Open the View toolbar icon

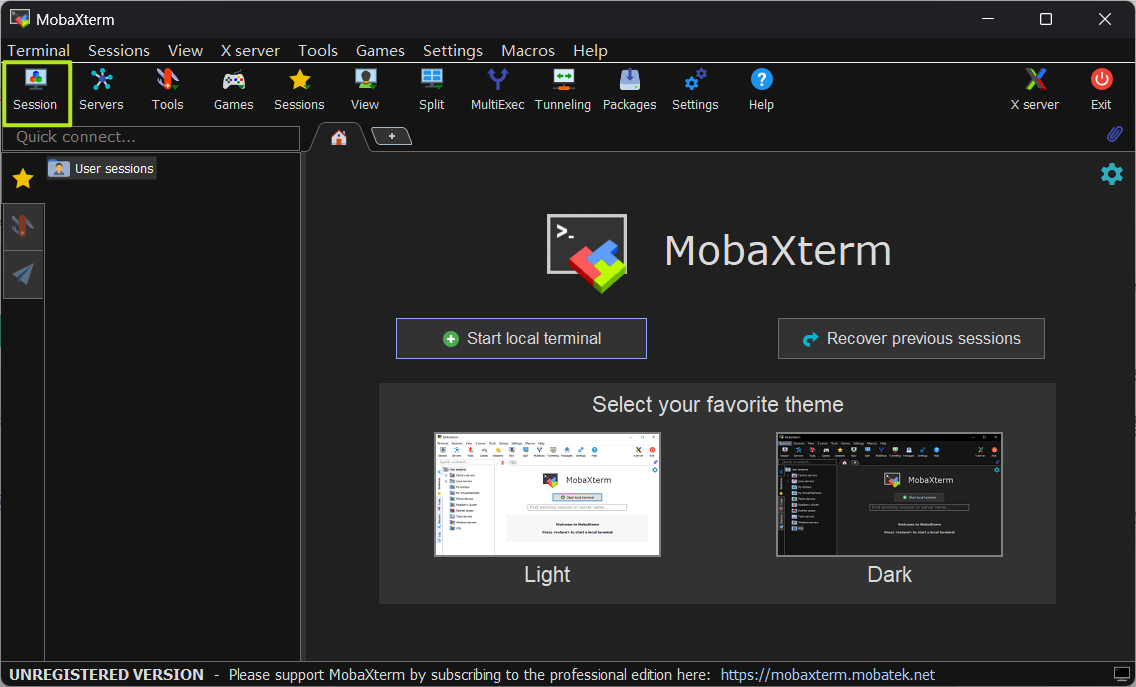point(365,91)
